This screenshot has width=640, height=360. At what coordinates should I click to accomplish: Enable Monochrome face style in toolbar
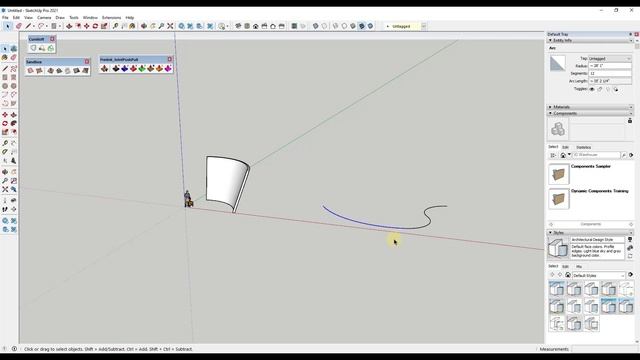pyautogui.click(x=370, y=26)
